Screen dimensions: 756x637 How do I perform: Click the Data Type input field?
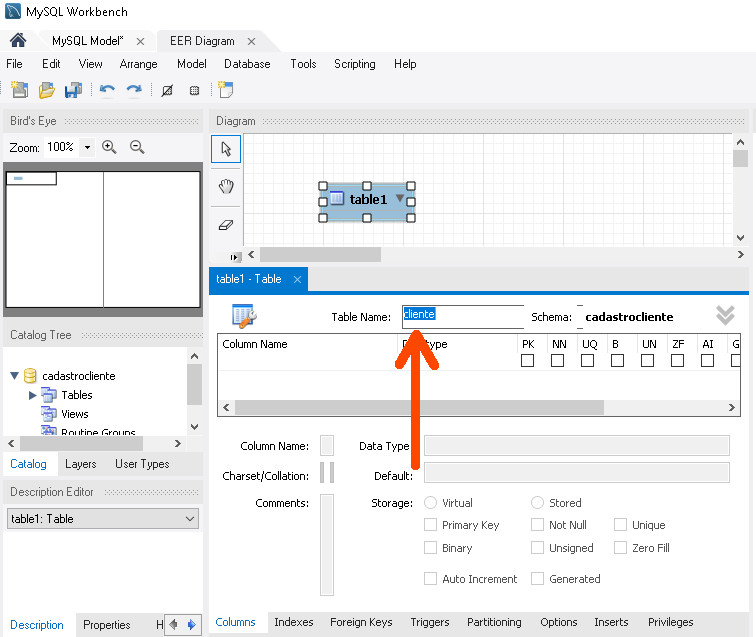click(576, 446)
